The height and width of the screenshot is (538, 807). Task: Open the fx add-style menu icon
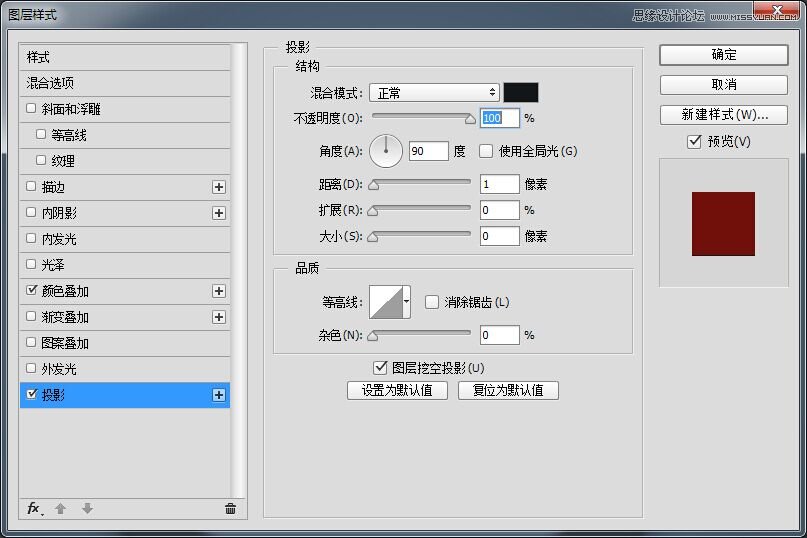(34, 509)
